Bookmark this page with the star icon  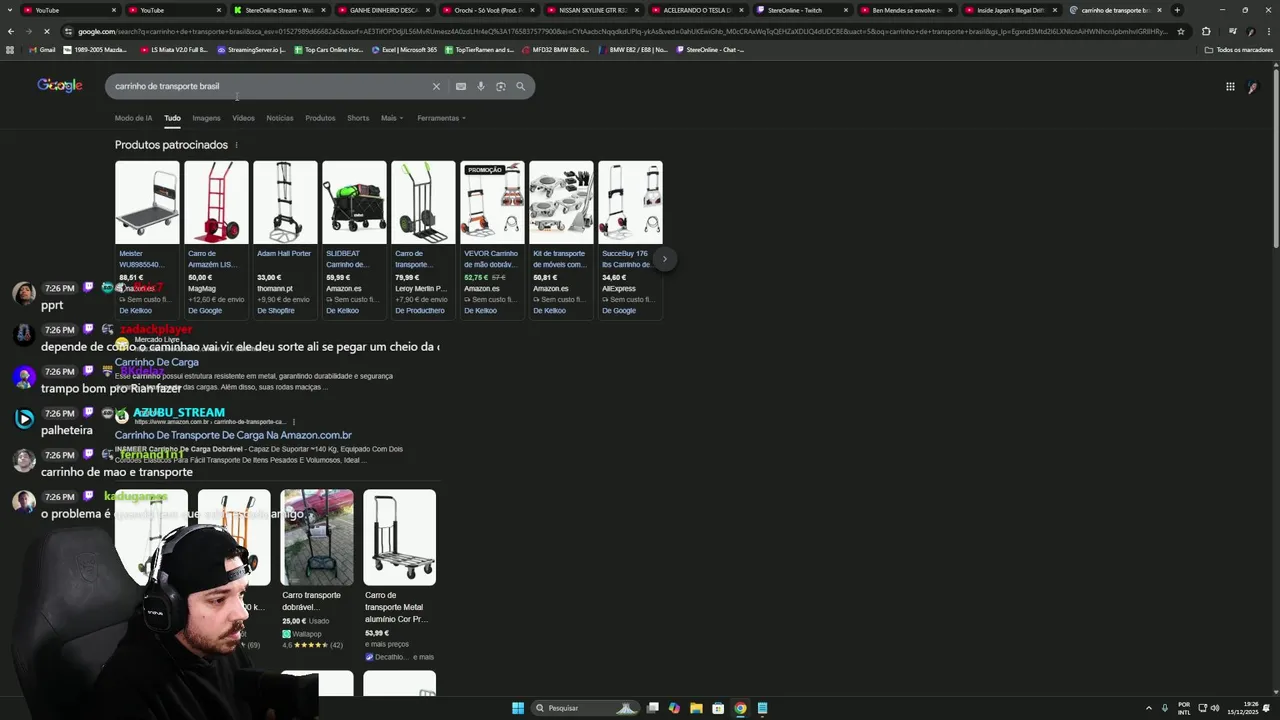pyautogui.click(x=1181, y=31)
